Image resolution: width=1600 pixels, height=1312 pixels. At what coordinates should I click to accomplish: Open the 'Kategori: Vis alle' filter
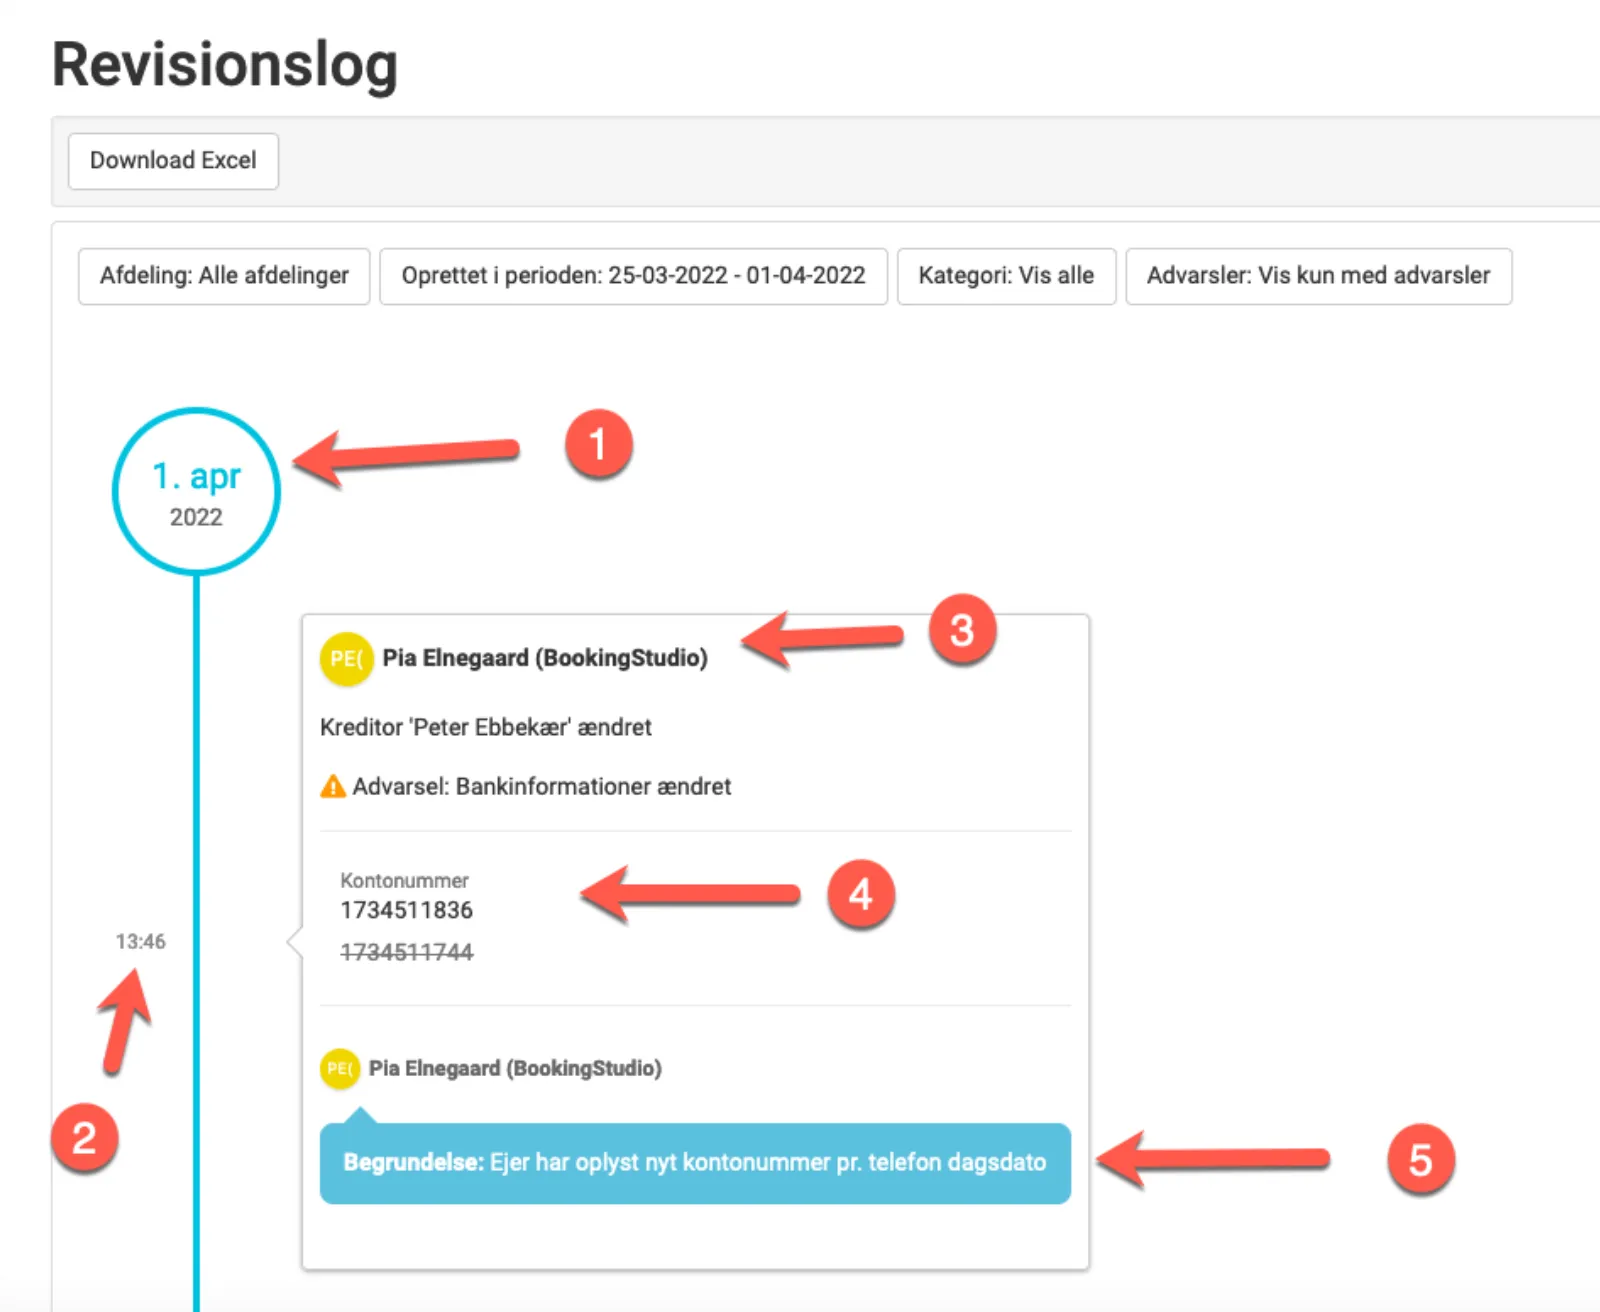(x=1006, y=276)
